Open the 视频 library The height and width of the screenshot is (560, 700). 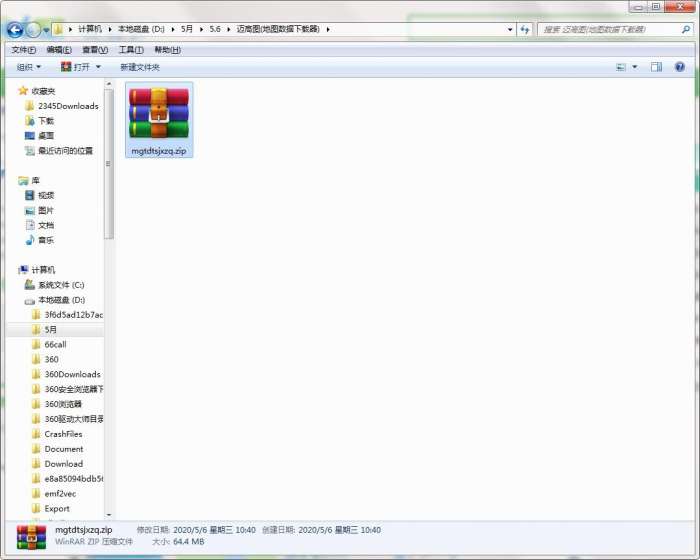(x=46, y=195)
